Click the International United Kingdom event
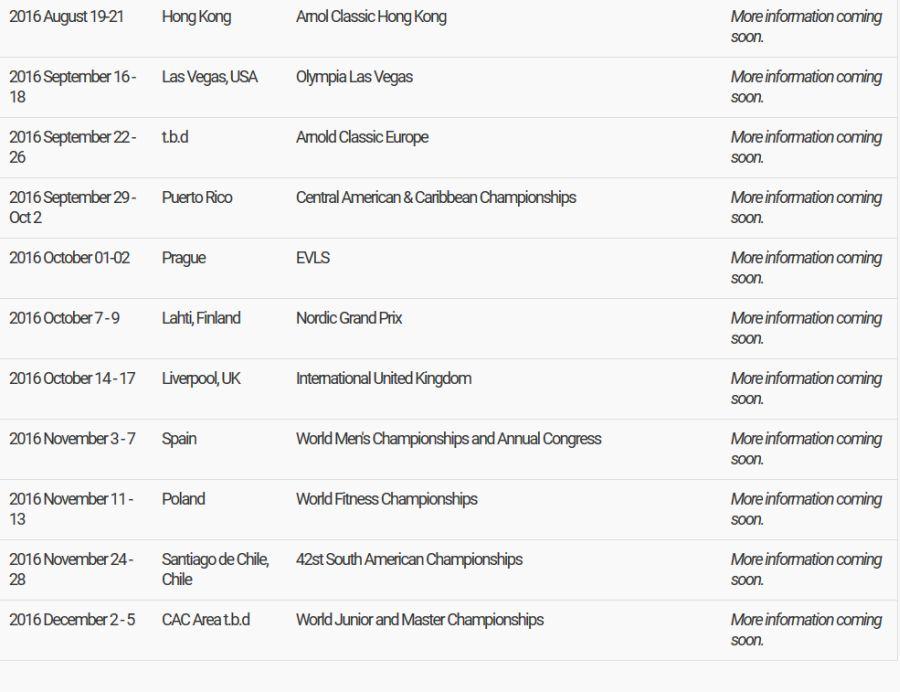Viewport: 900px width, 692px height. click(x=384, y=378)
